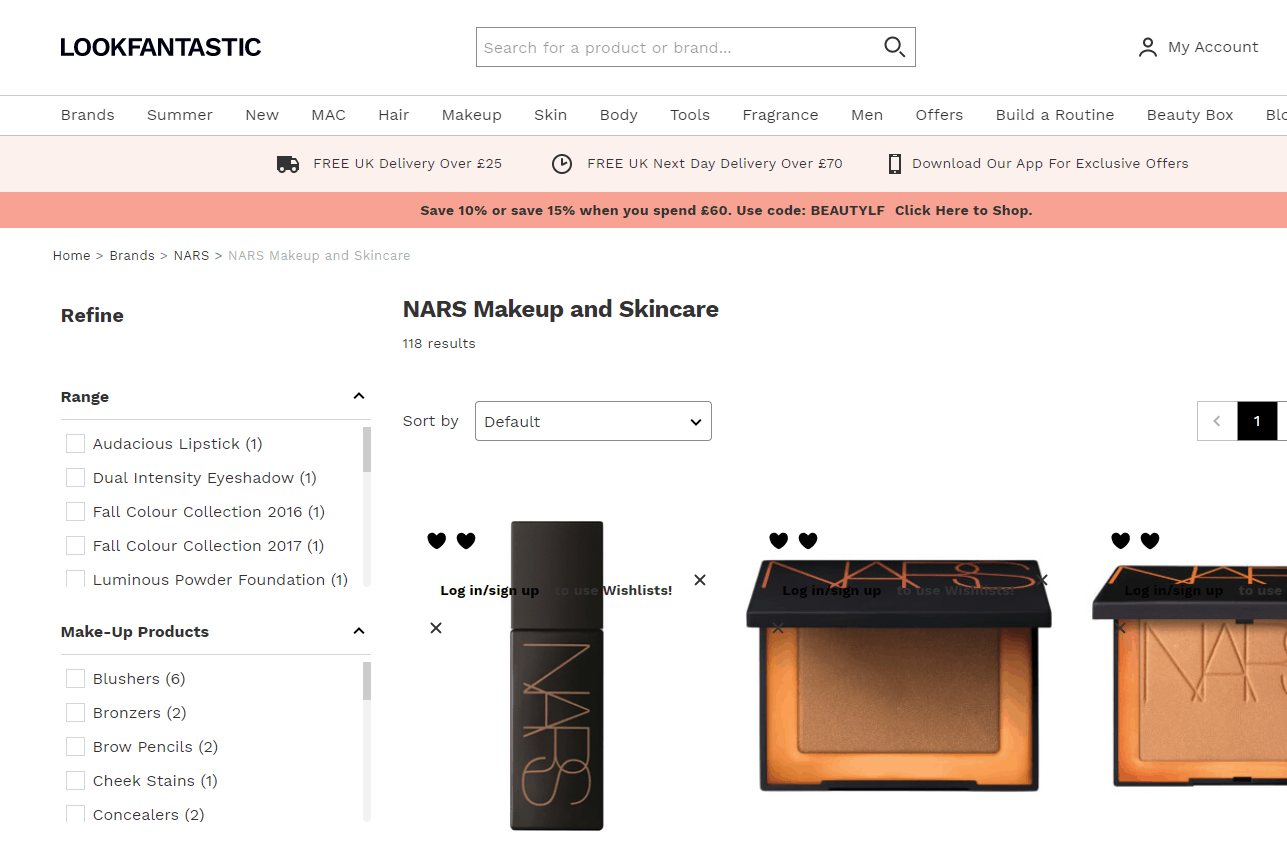
Task: Toggle the Cheek Stains checkbox
Action: 75,781
